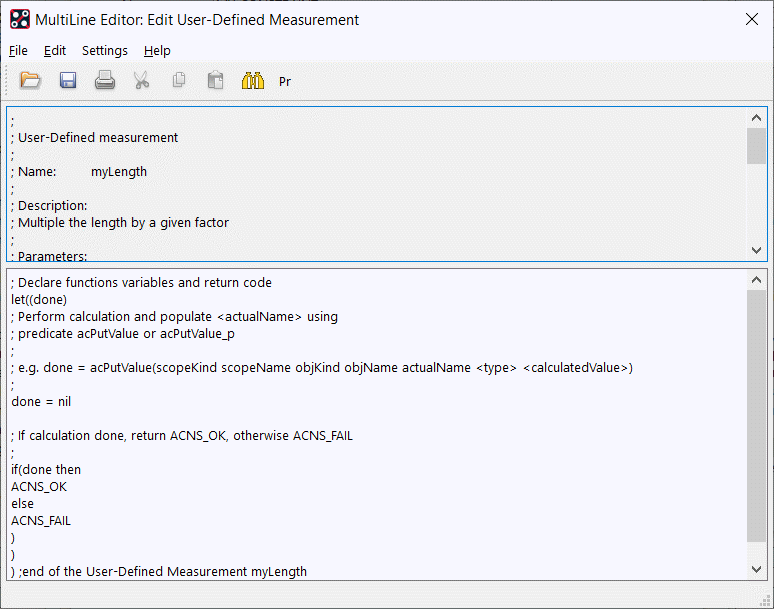Screen dimensions: 774x609
Task: Click 'If calculation done, return ACNS_OK' comment
Action: pos(182,436)
